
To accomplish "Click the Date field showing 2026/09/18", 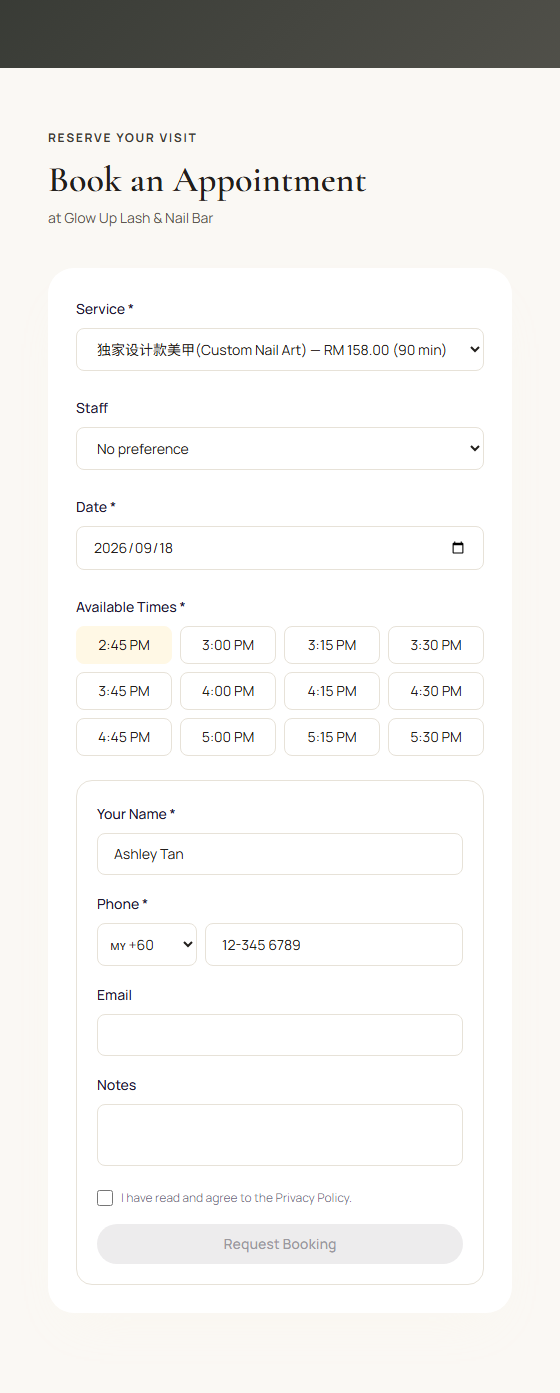I will [280, 548].
